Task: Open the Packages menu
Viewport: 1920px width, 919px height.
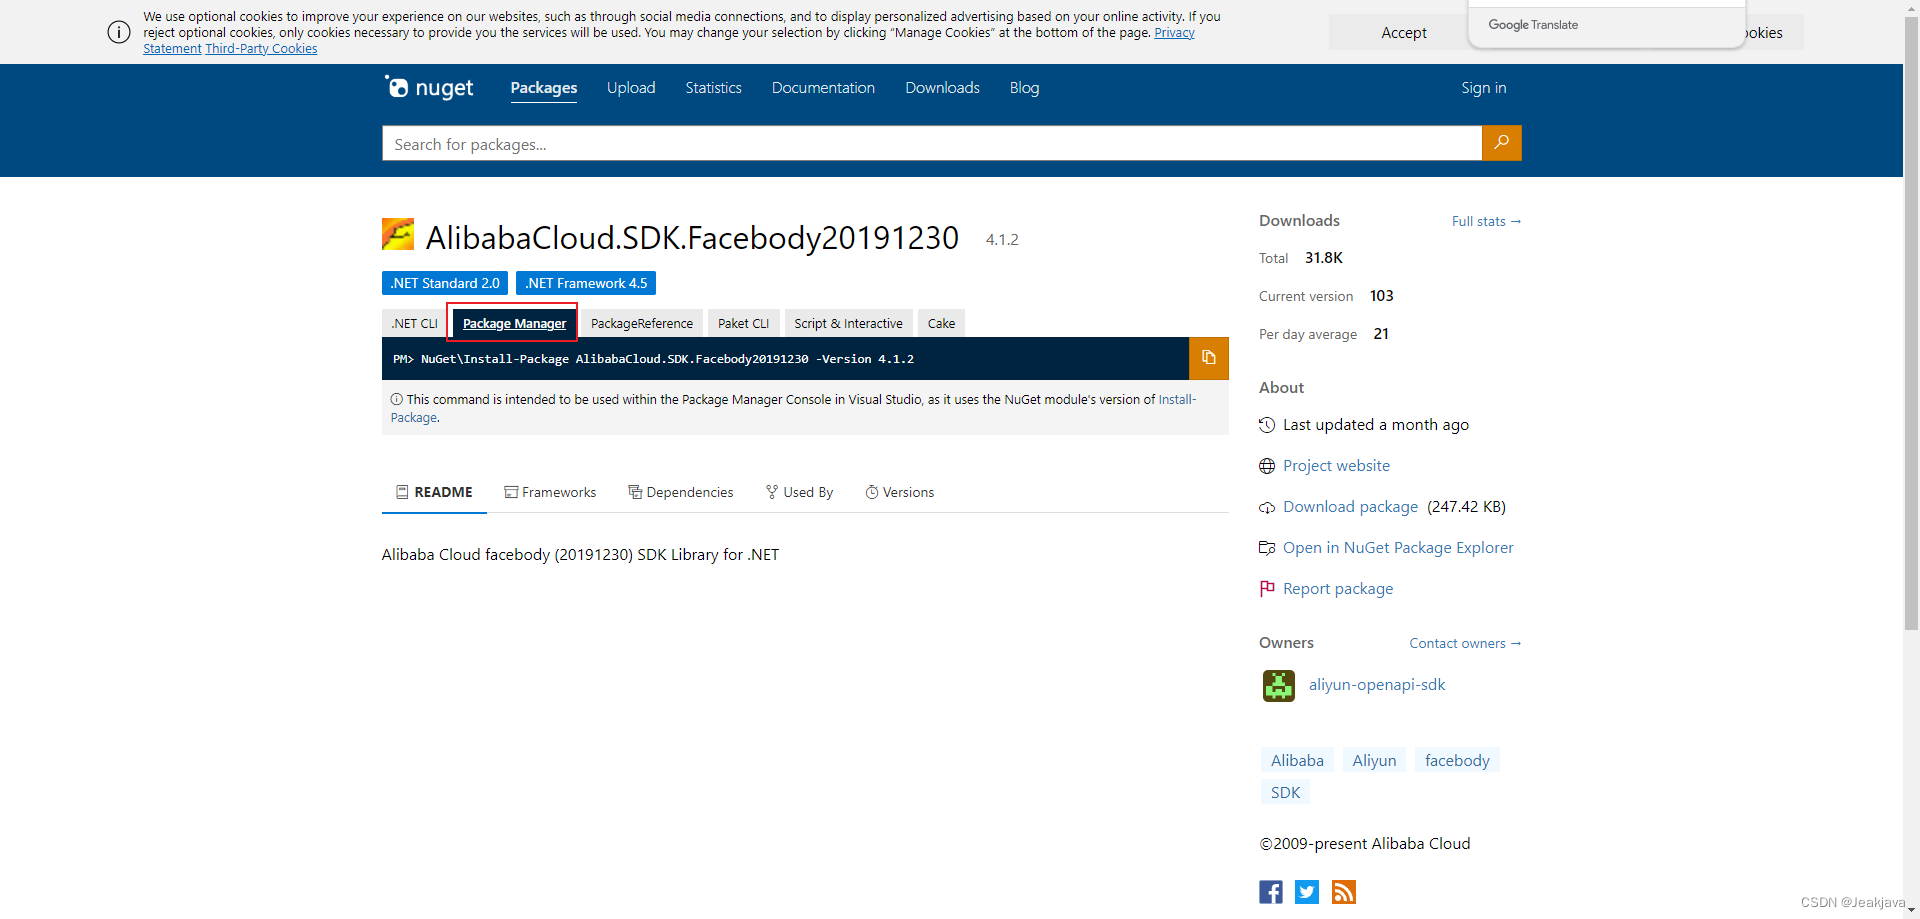Action: click(x=544, y=88)
